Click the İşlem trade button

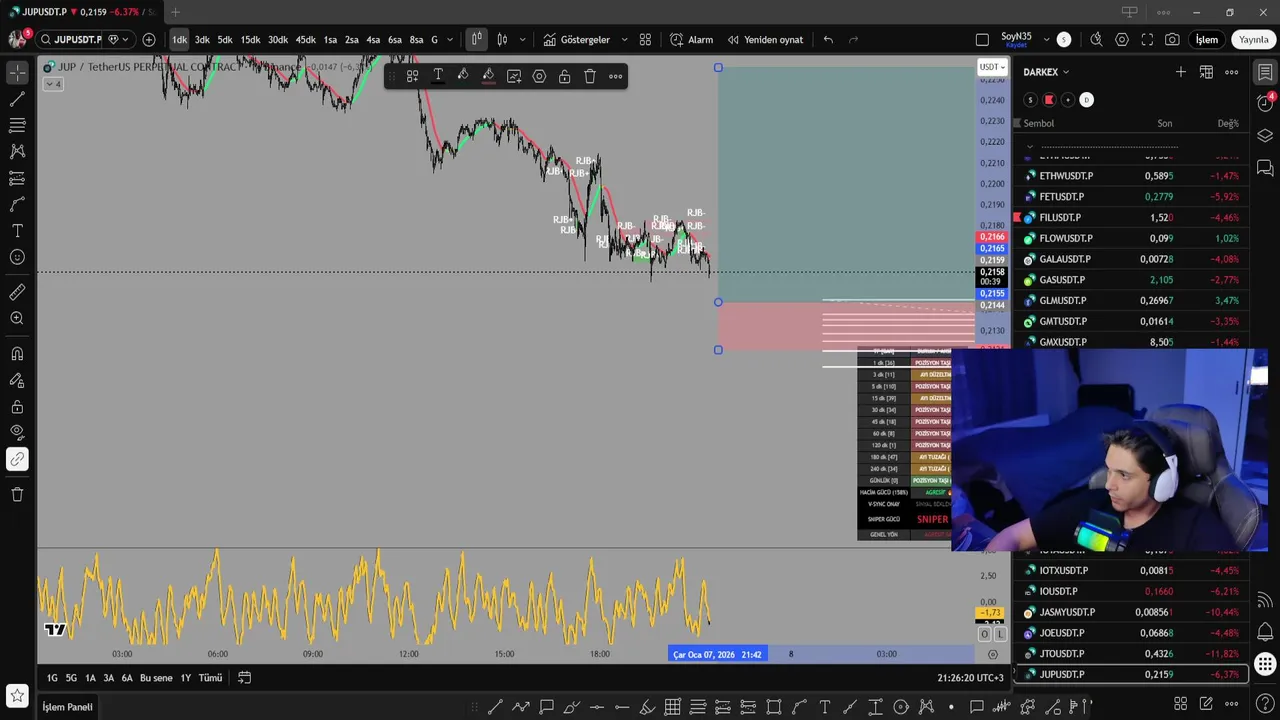click(1207, 40)
